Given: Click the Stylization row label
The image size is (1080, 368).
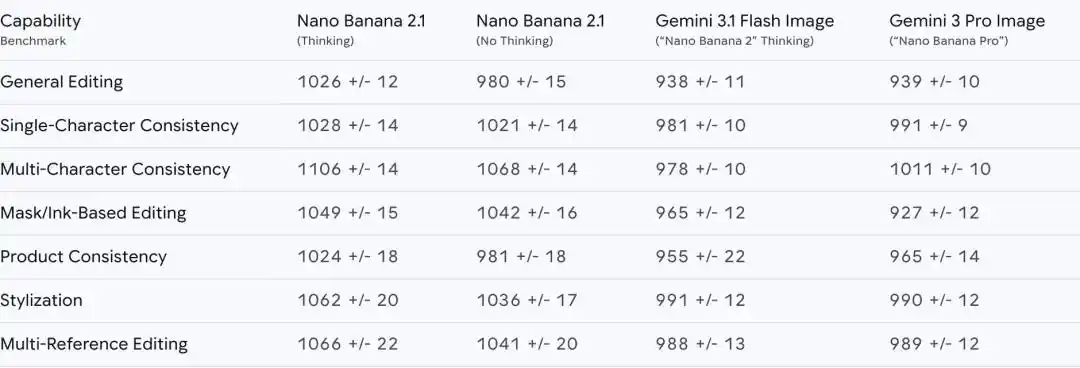Looking at the screenshot, I should 41,300.
